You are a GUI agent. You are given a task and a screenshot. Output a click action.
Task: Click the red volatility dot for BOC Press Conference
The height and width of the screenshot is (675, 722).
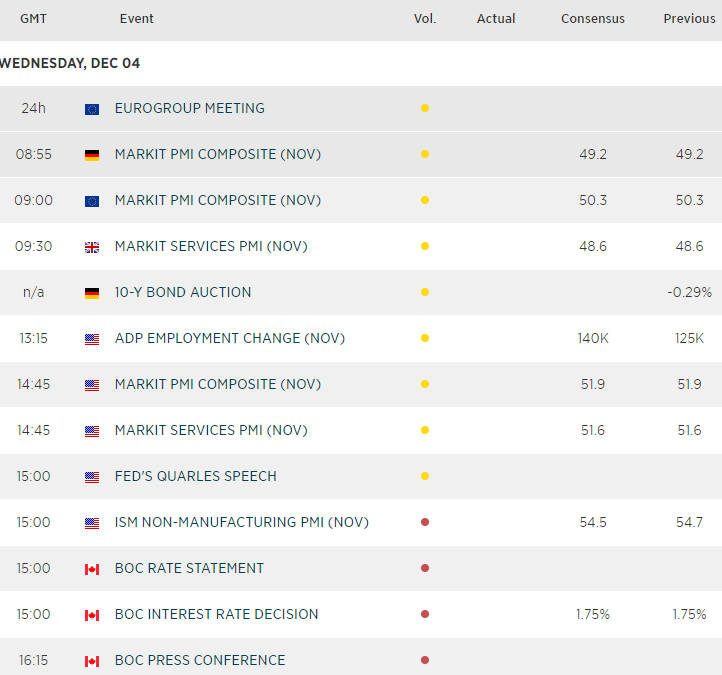[x=425, y=660]
